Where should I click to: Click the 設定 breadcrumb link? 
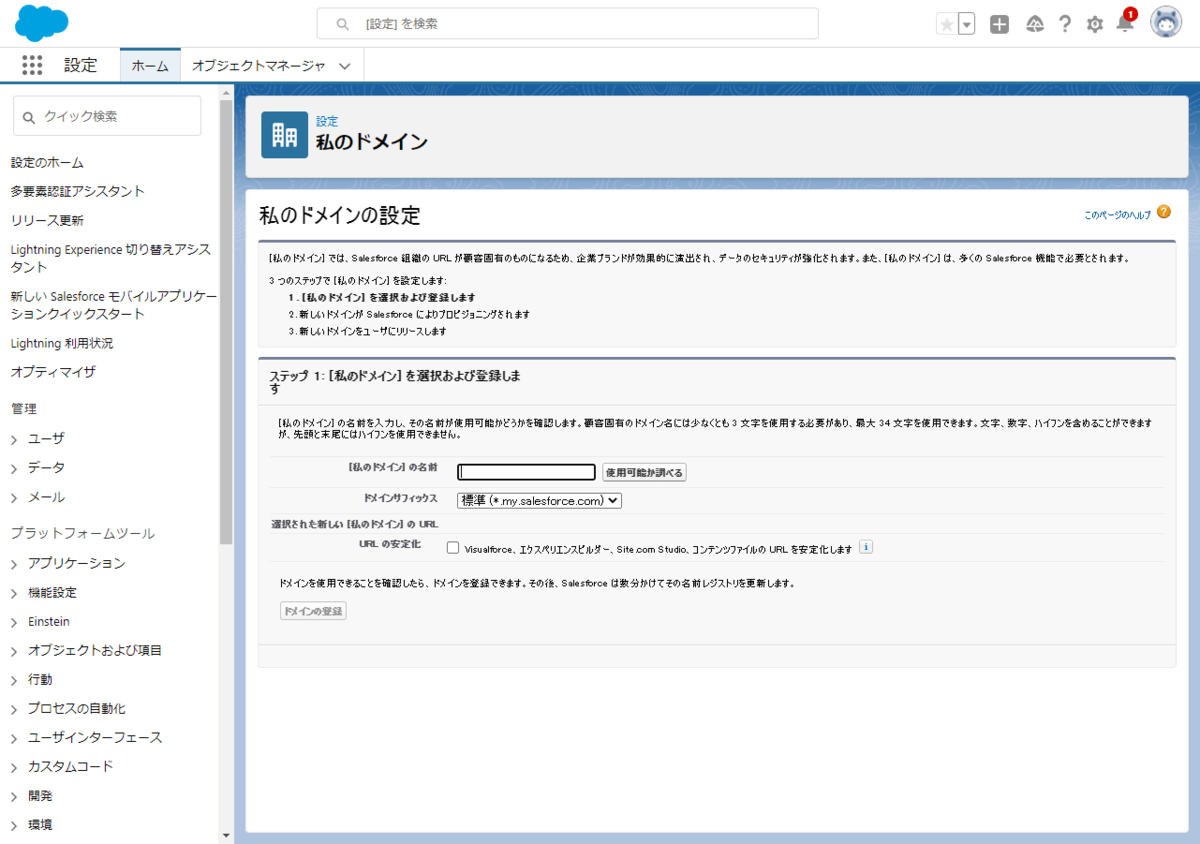(x=327, y=121)
